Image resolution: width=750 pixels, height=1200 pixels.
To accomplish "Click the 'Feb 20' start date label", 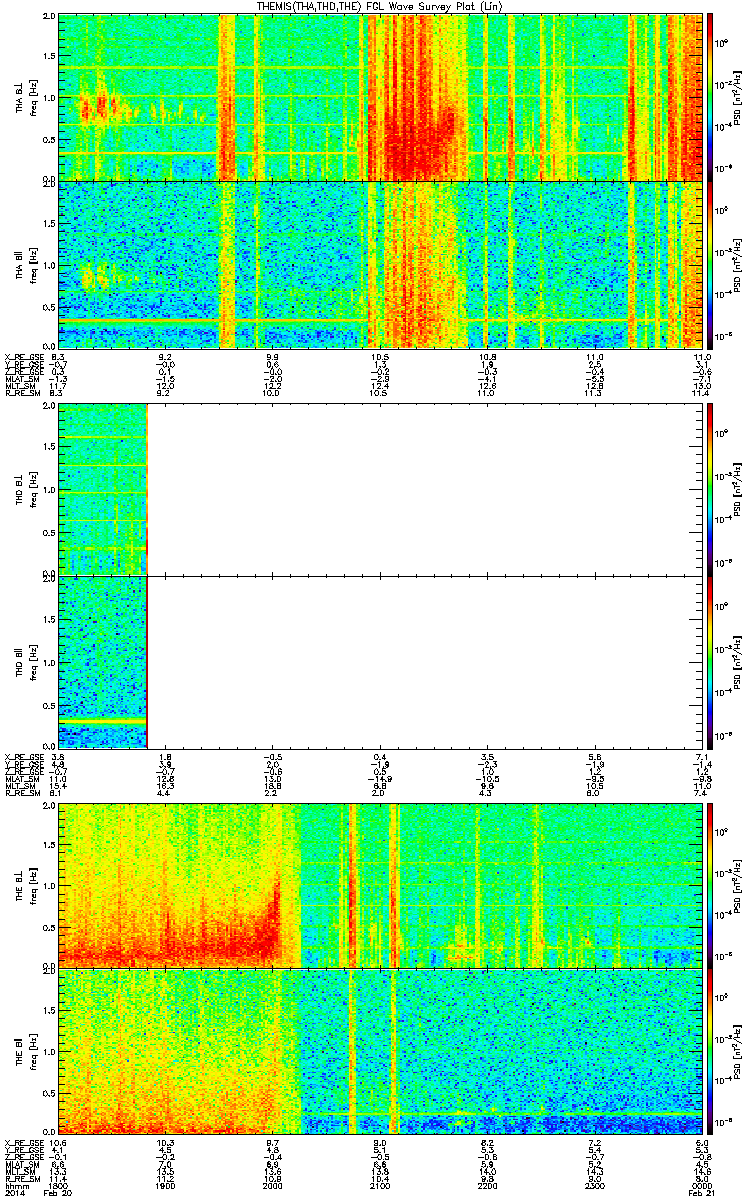I will click(x=58, y=1195).
